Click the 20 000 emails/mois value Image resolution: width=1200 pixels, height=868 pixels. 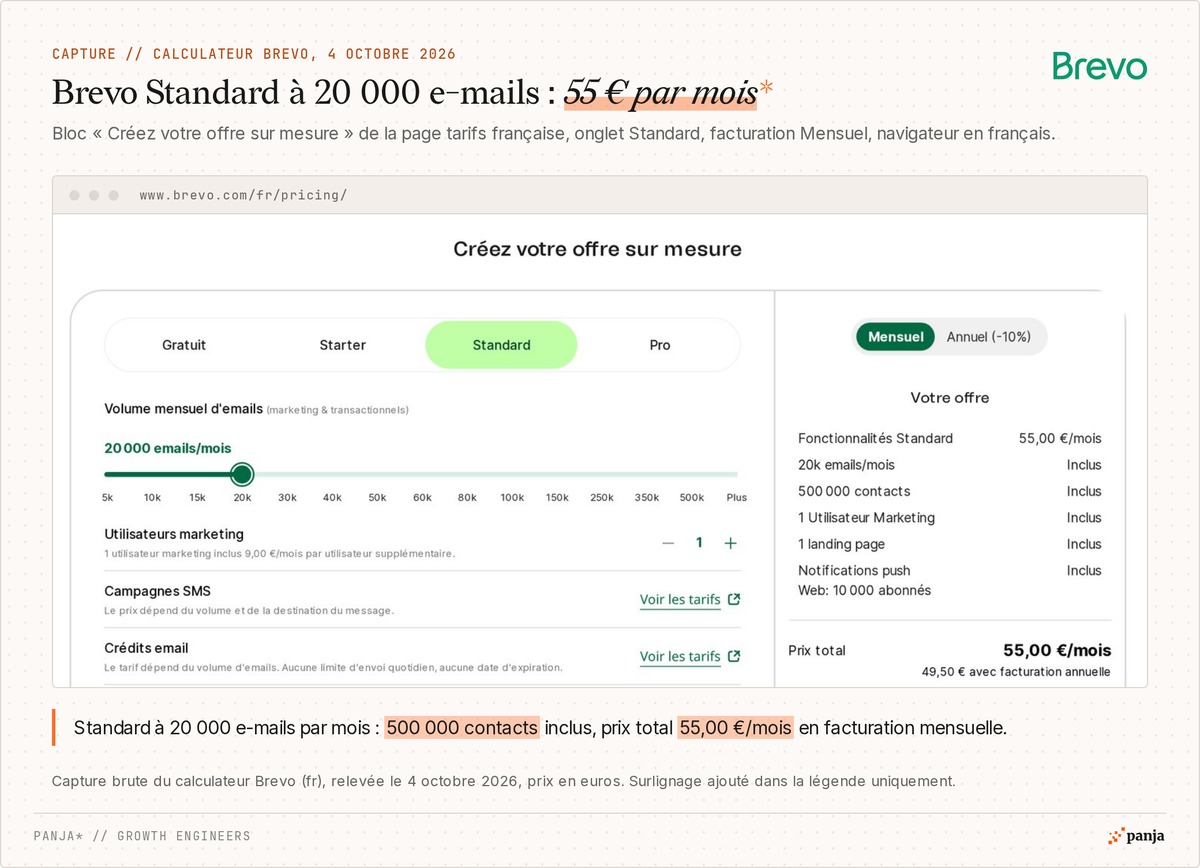[x=168, y=448]
